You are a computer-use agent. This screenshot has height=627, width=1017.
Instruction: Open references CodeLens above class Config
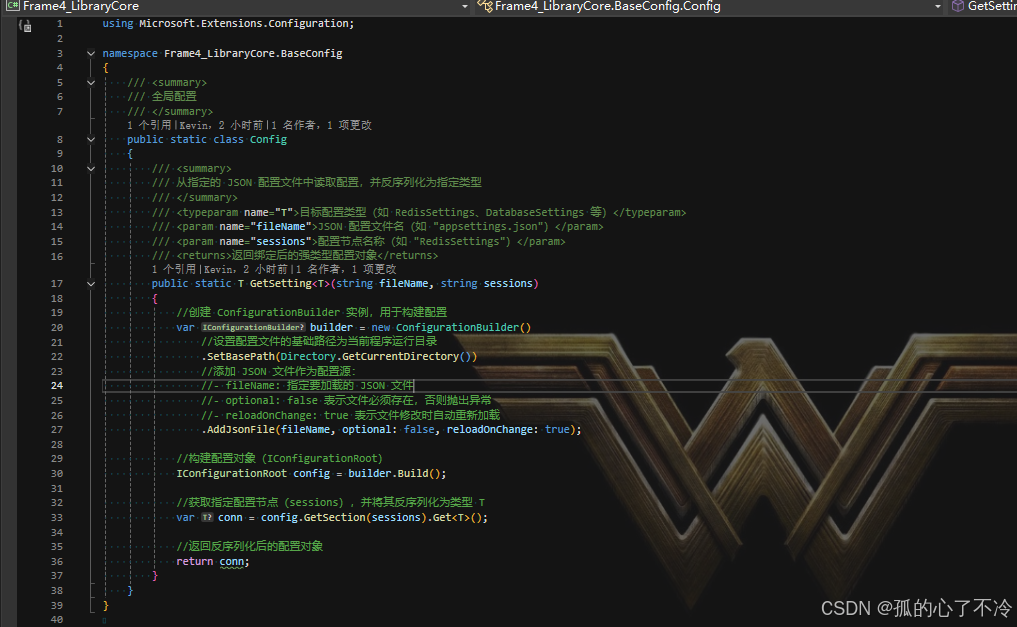point(149,125)
